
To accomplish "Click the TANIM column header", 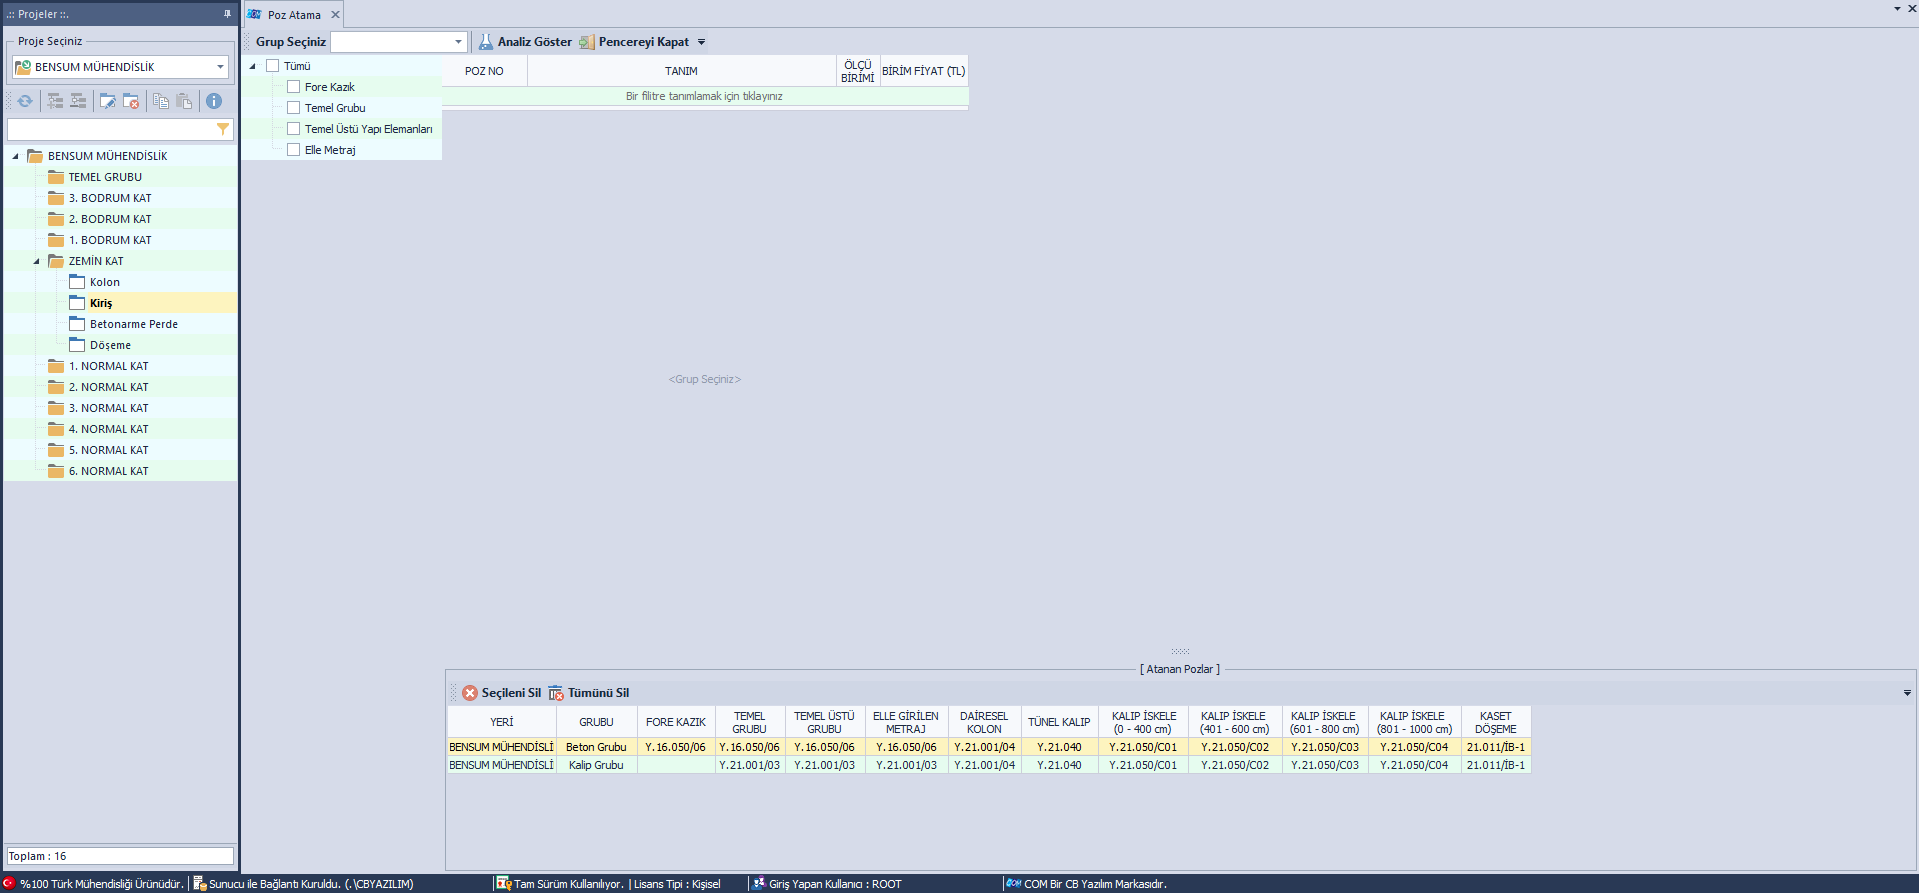I will click(x=681, y=71).
